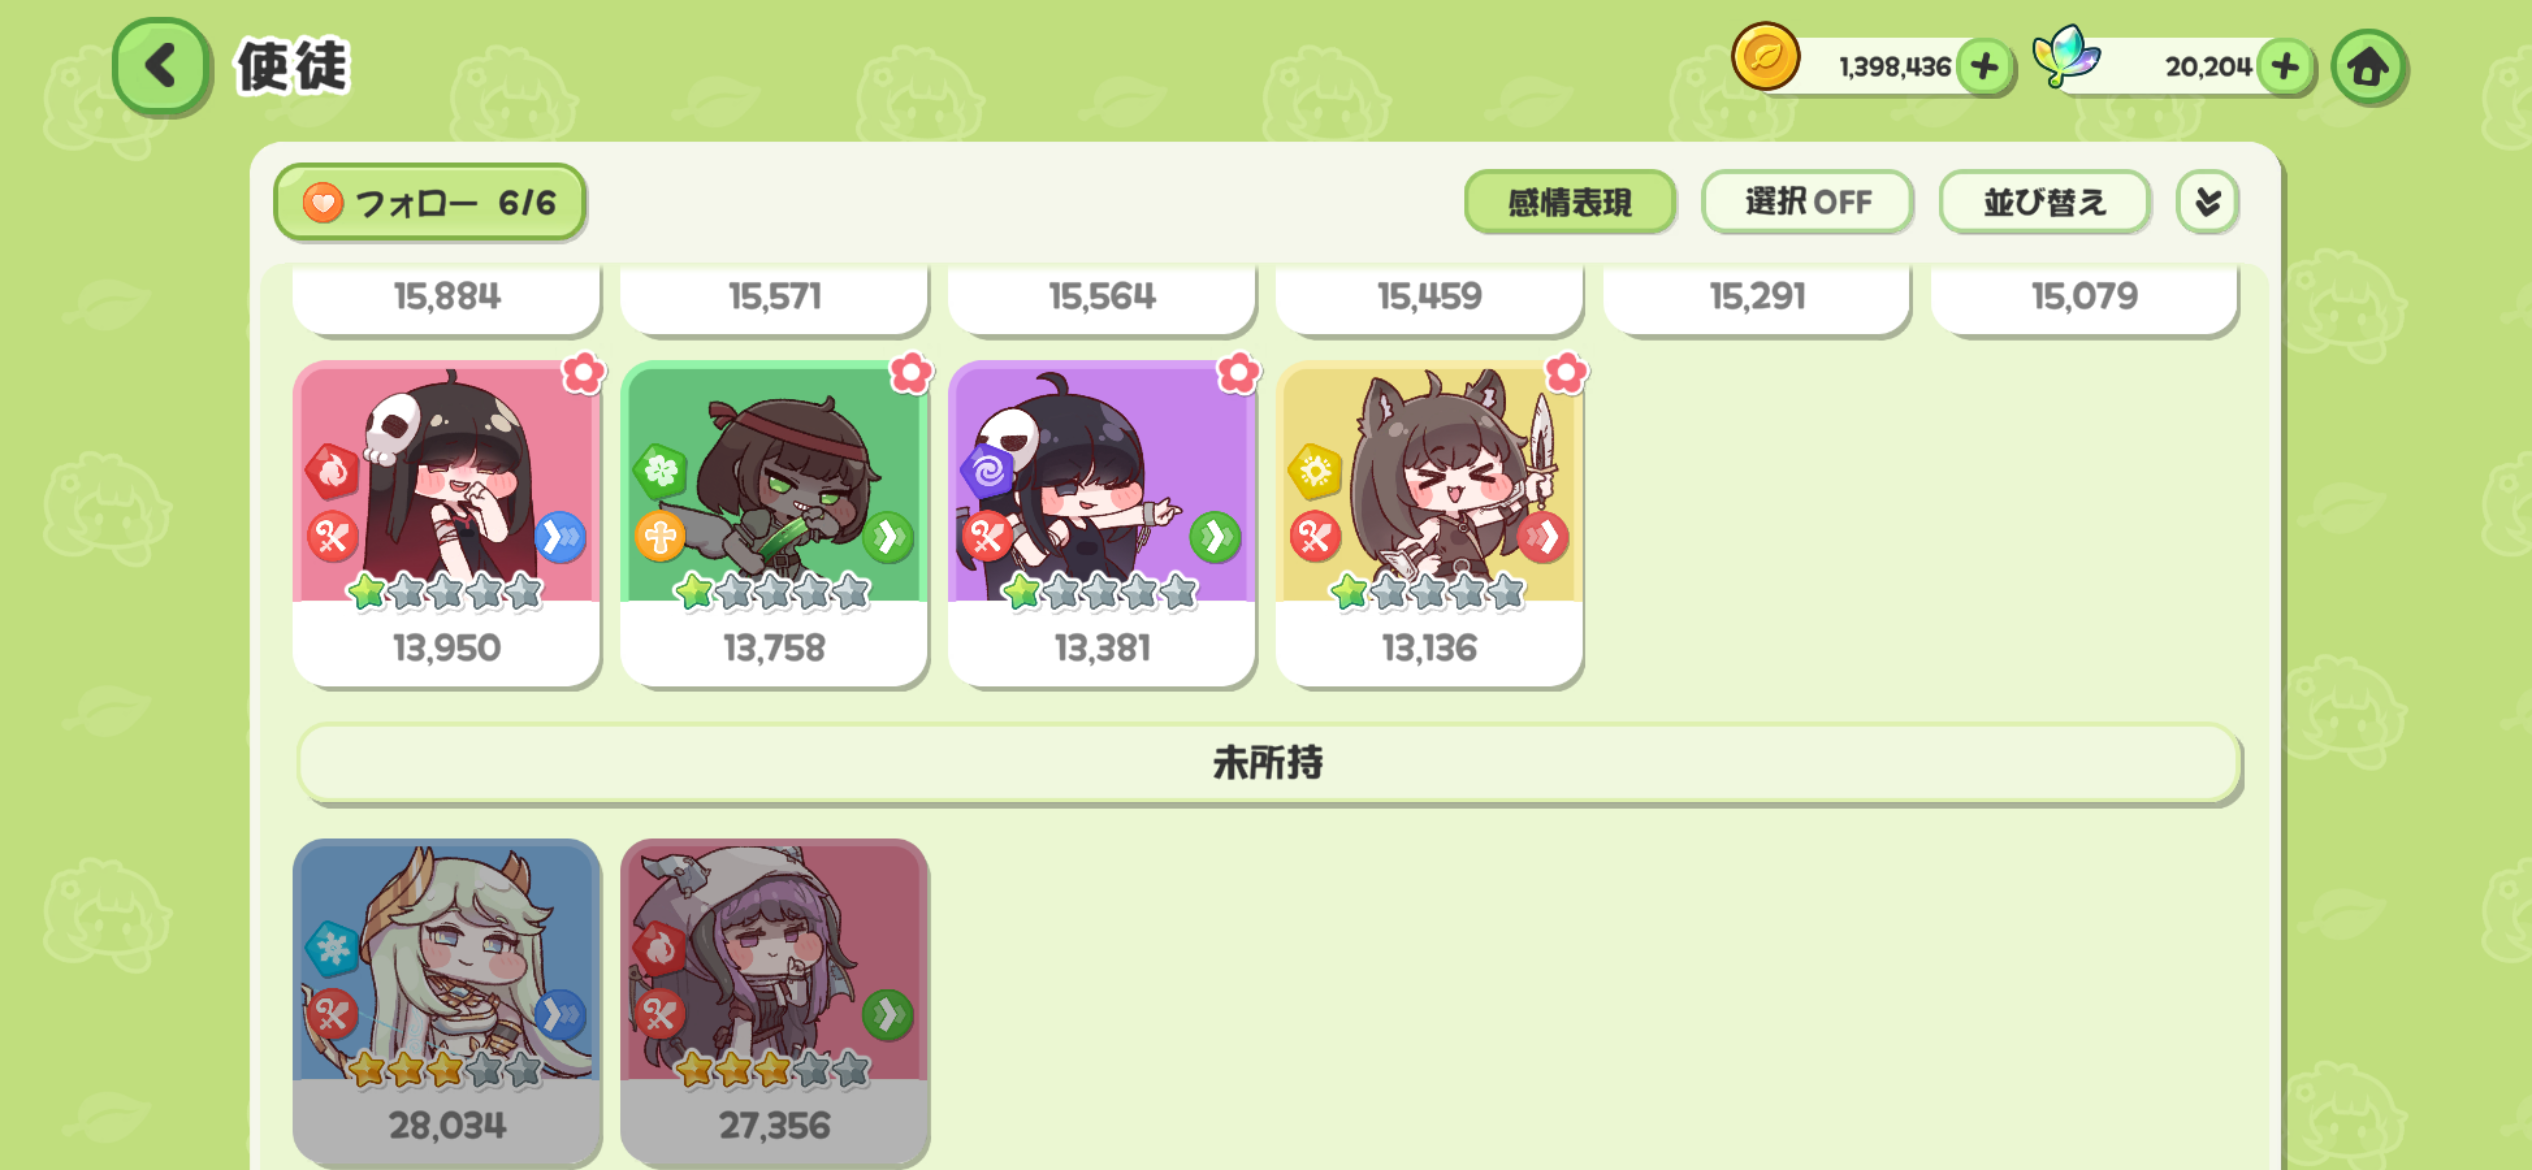
Task: Add crystals with plus icon
Action: pos(2286,67)
